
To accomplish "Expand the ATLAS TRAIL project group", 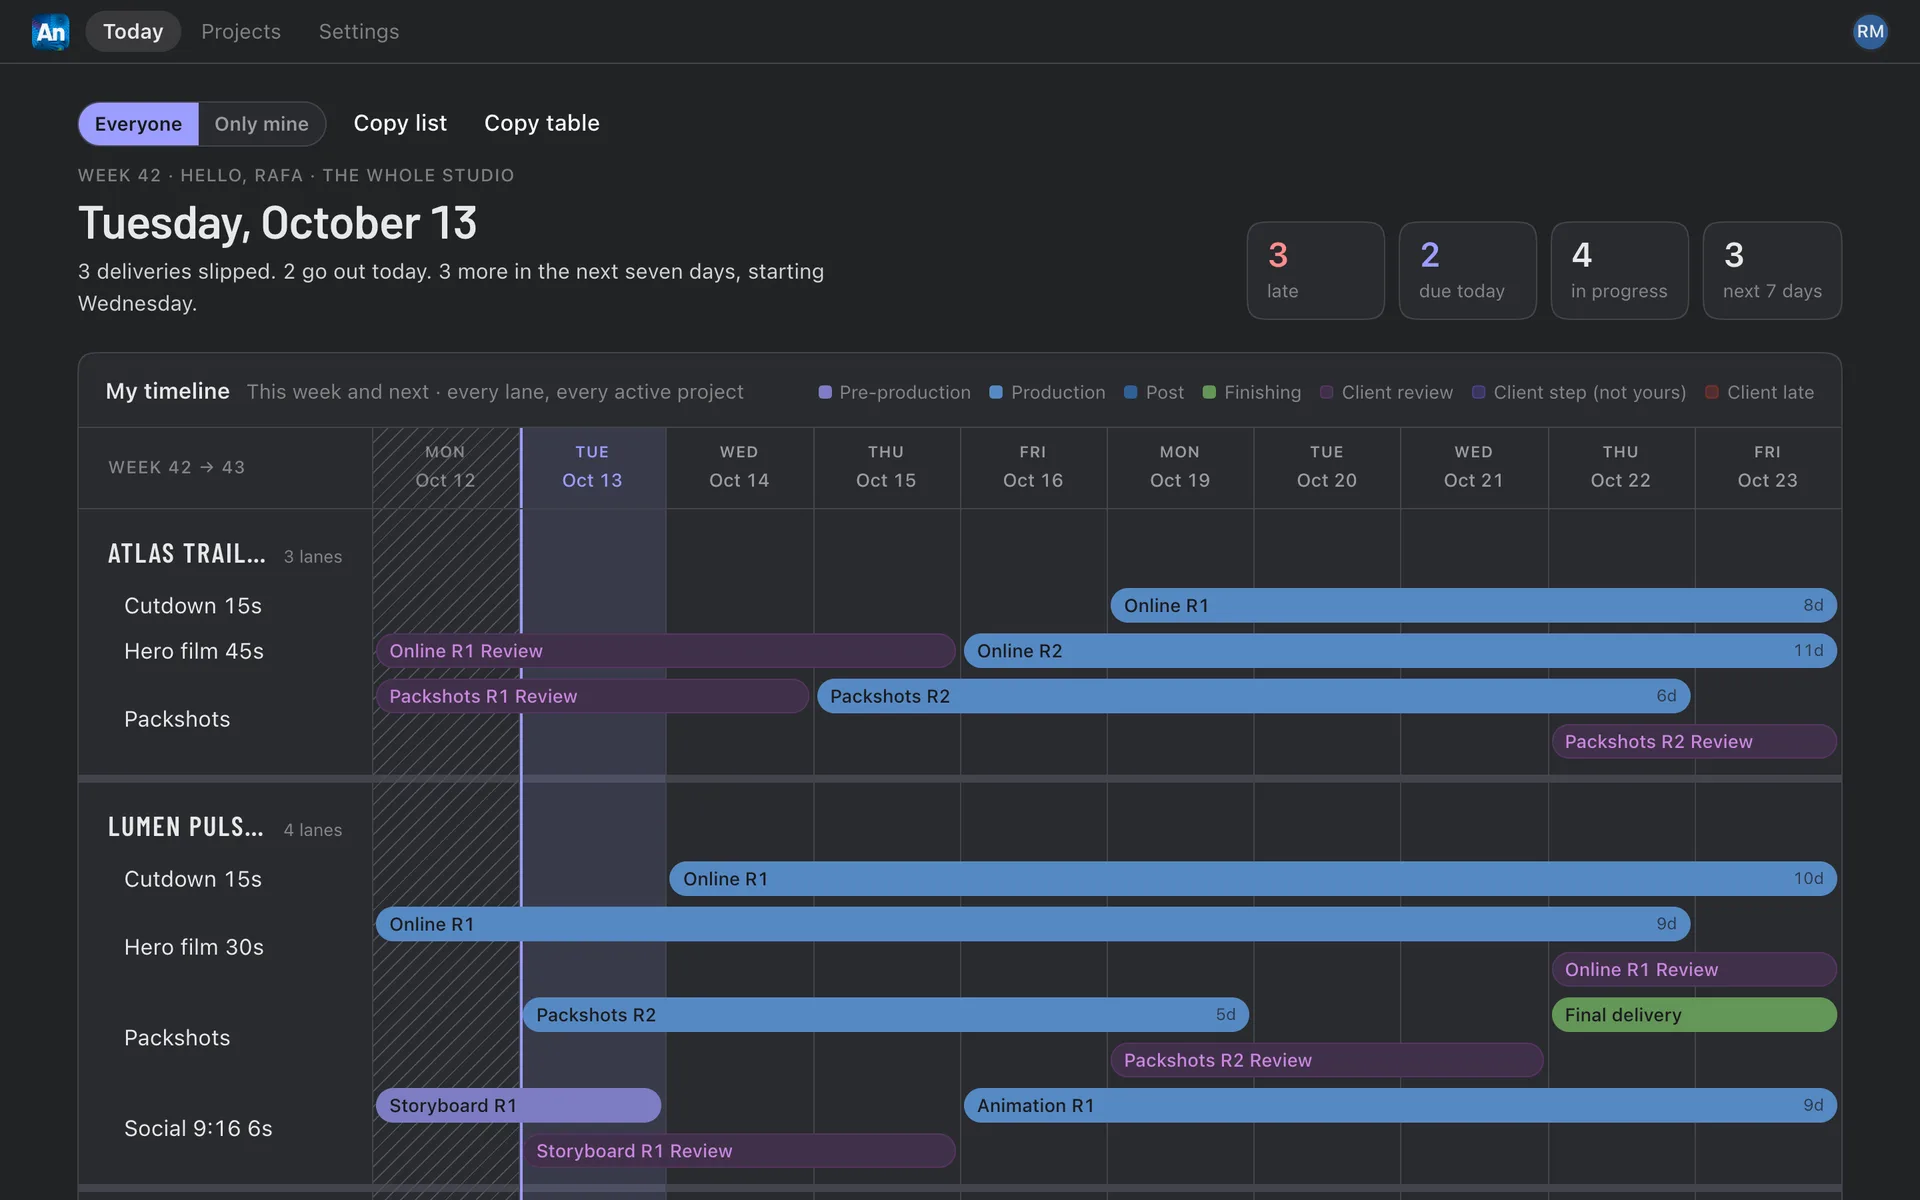I will tap(187, 554).
